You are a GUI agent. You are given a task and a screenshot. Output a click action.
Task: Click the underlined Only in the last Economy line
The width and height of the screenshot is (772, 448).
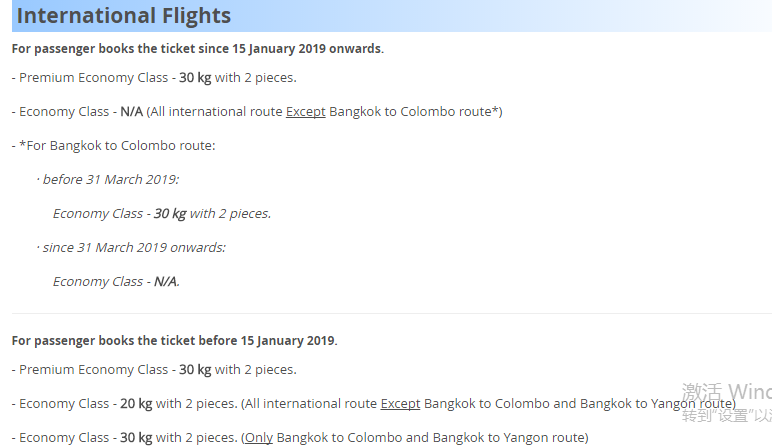(x=258, y=438)
